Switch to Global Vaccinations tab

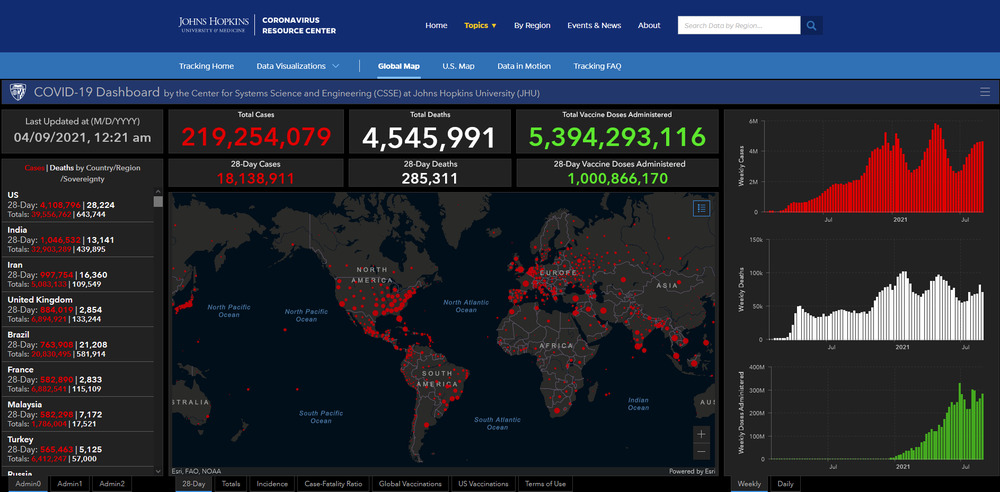[x=410, y=484]
